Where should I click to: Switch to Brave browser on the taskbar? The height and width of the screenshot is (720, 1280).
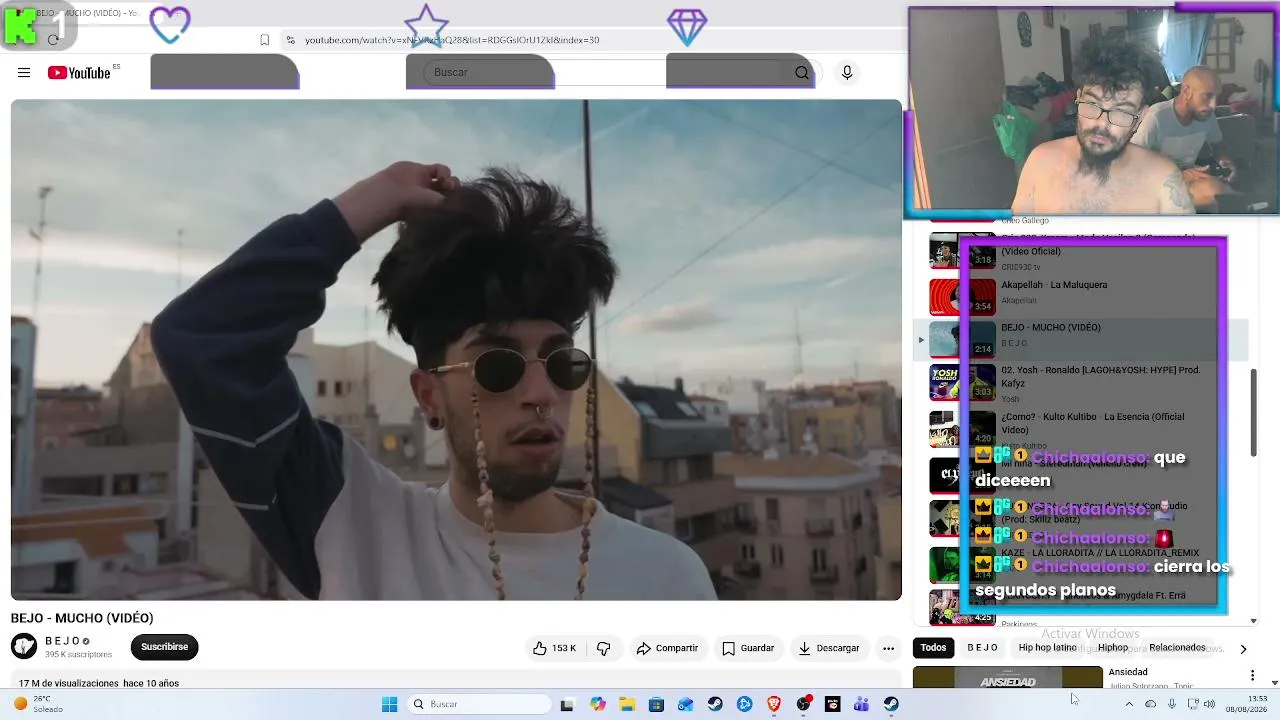[774, 704]
